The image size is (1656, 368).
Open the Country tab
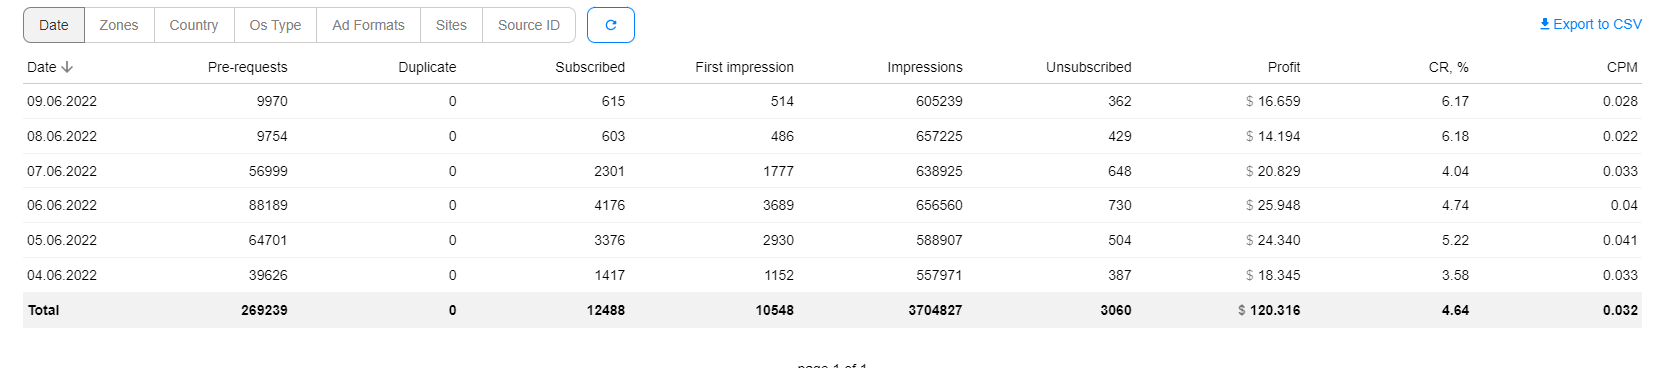(194, 25)
